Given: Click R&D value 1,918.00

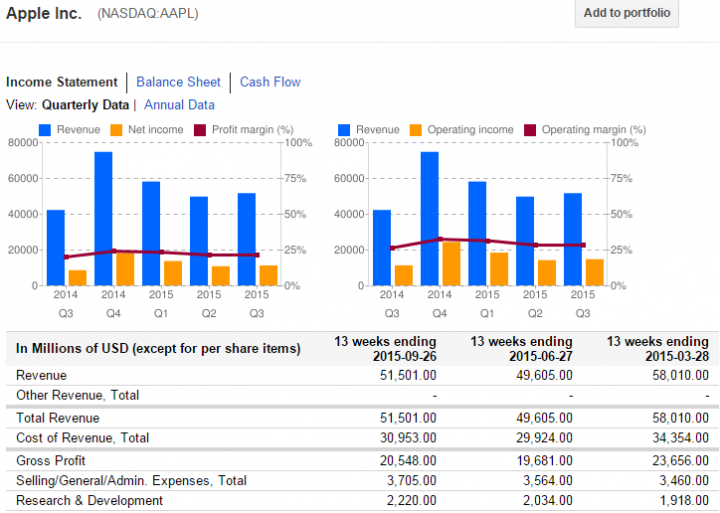Looking at the screenshot, I should click(x=684, y=500).
